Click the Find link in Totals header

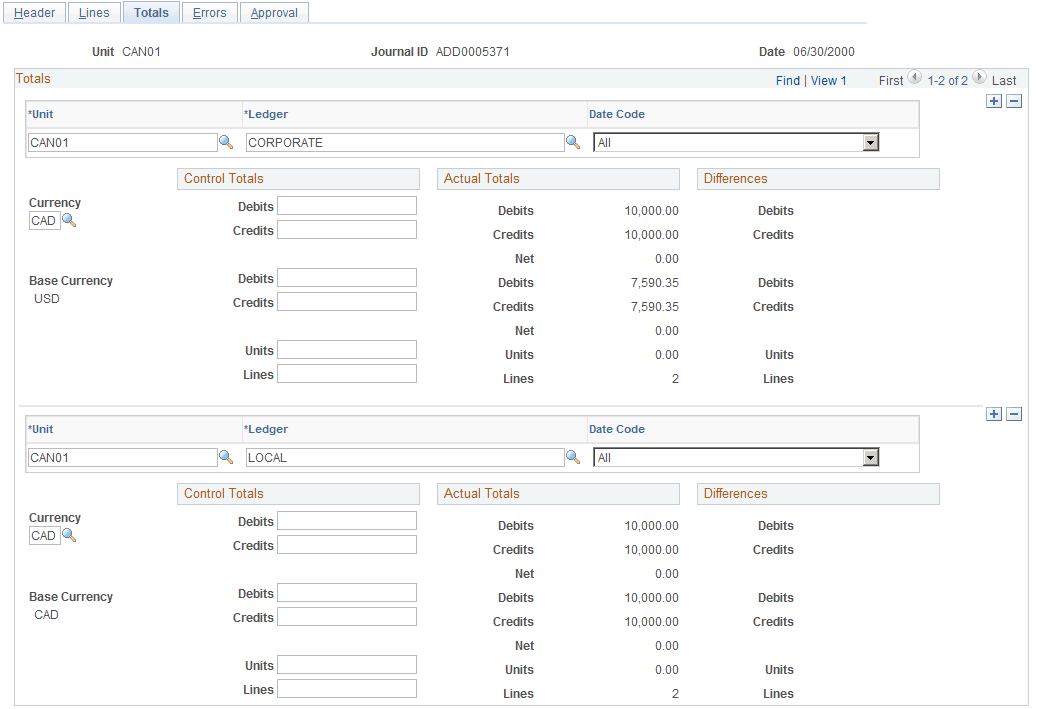788,81
